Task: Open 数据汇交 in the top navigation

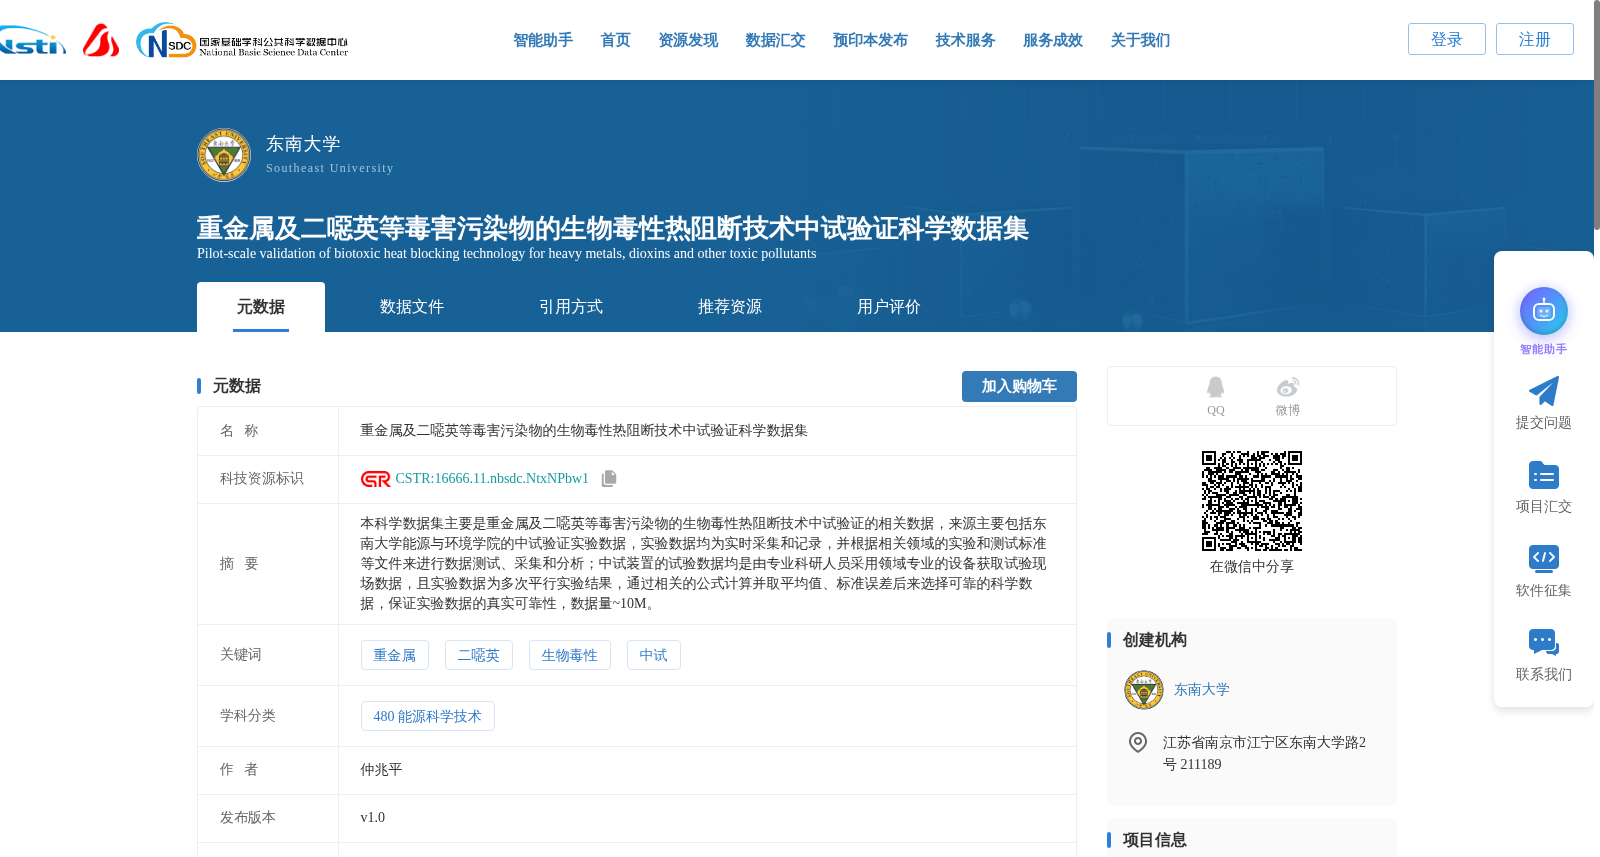Action: [x=775, y=40]
